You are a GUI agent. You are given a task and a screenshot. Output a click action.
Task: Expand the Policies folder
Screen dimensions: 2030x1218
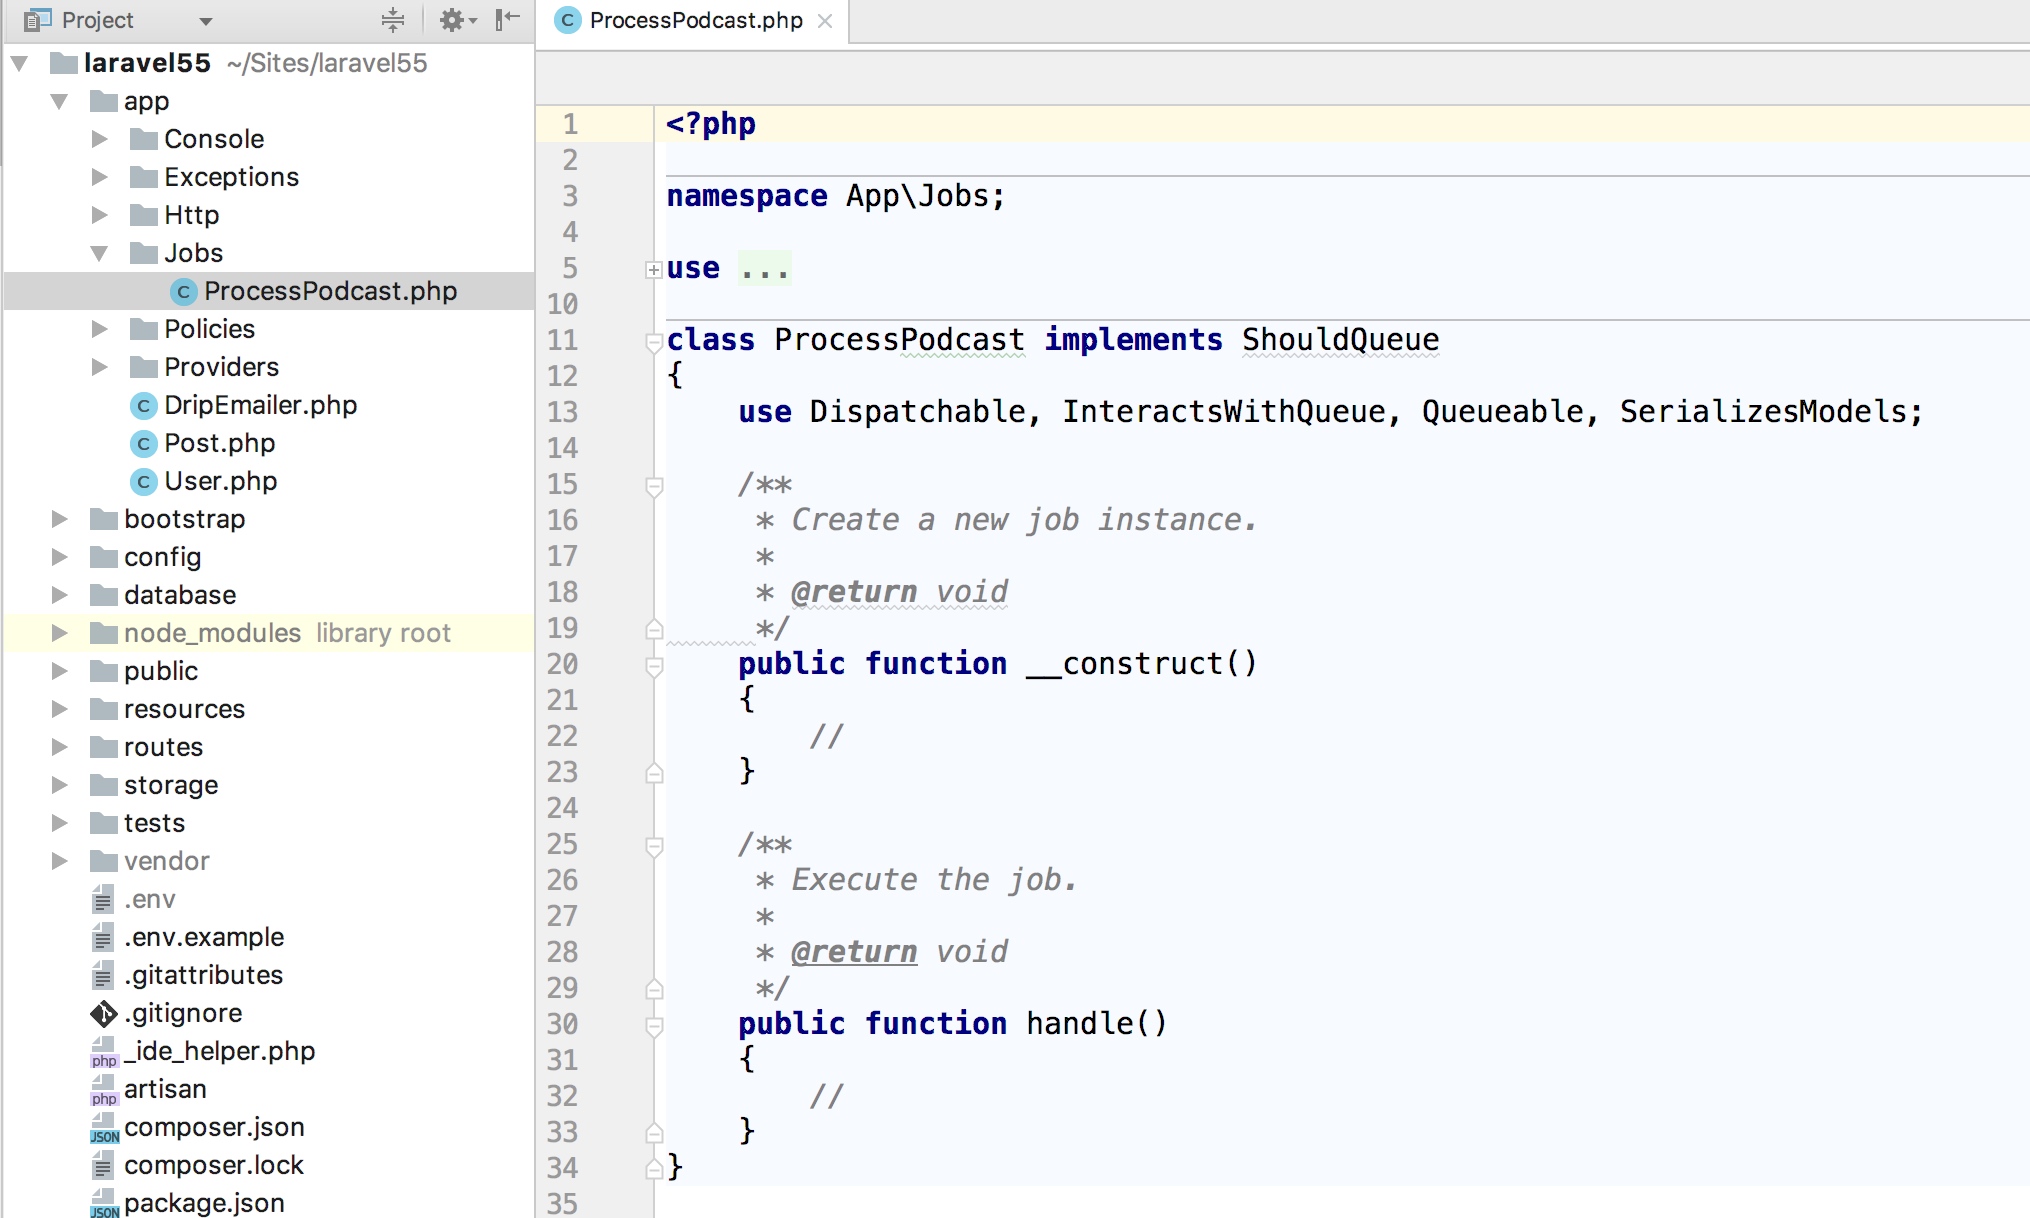click(x=99, y=329)
